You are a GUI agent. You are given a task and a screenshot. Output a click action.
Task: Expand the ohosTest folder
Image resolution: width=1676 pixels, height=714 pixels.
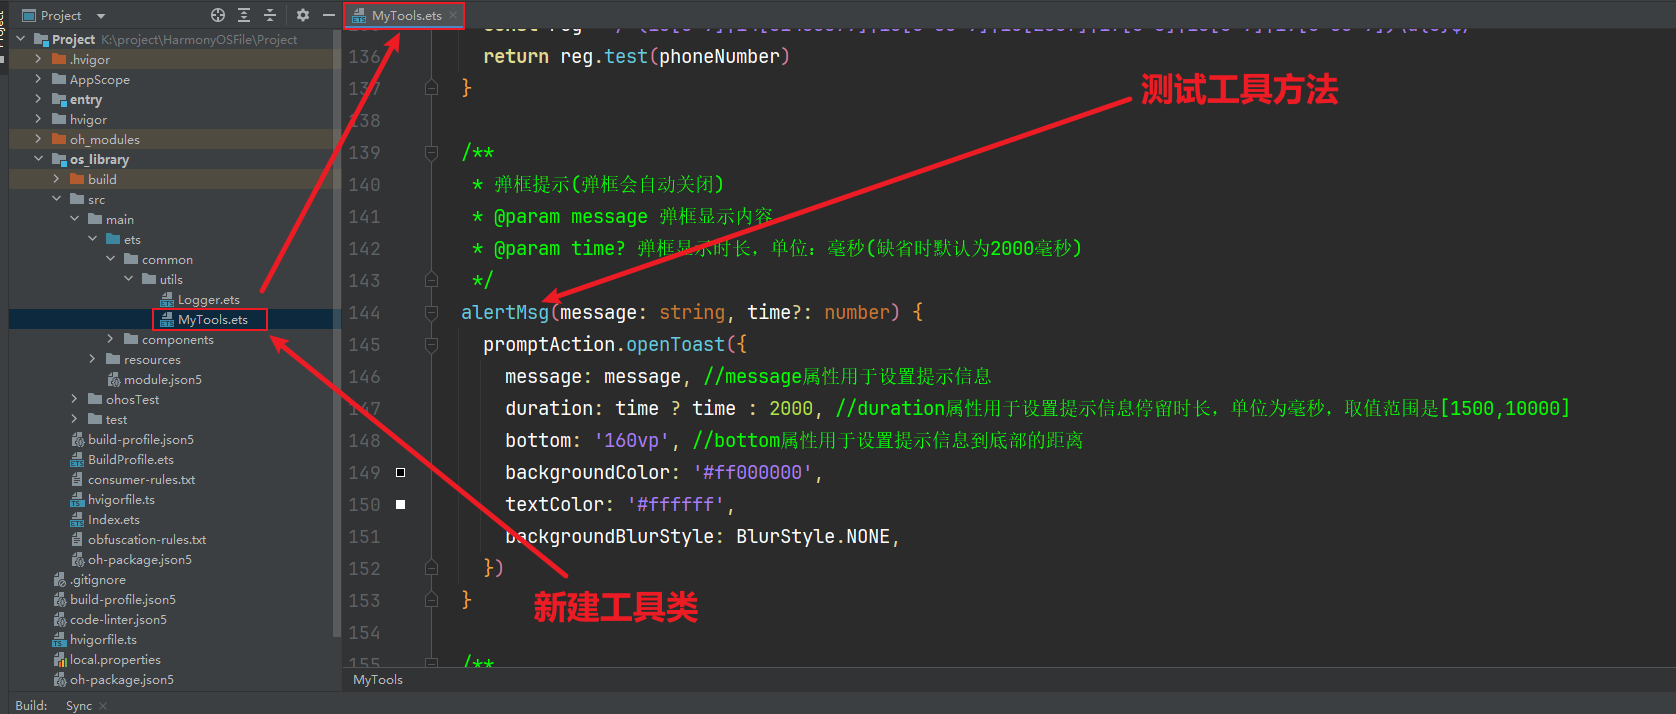[75, 399]
